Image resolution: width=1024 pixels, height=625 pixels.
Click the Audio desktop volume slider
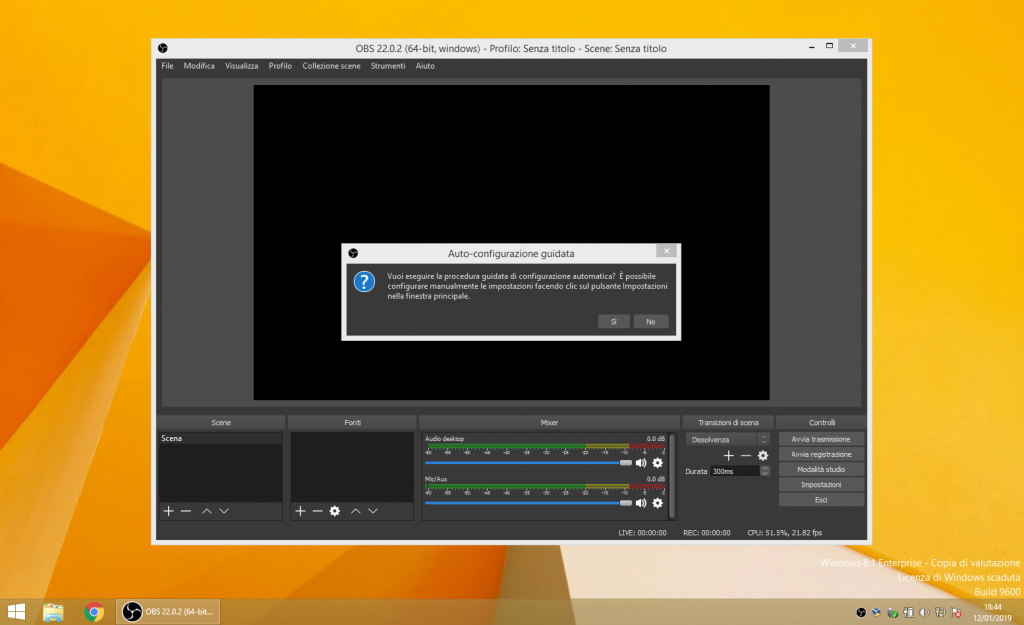pyautogui.click(x=528, y=463)
